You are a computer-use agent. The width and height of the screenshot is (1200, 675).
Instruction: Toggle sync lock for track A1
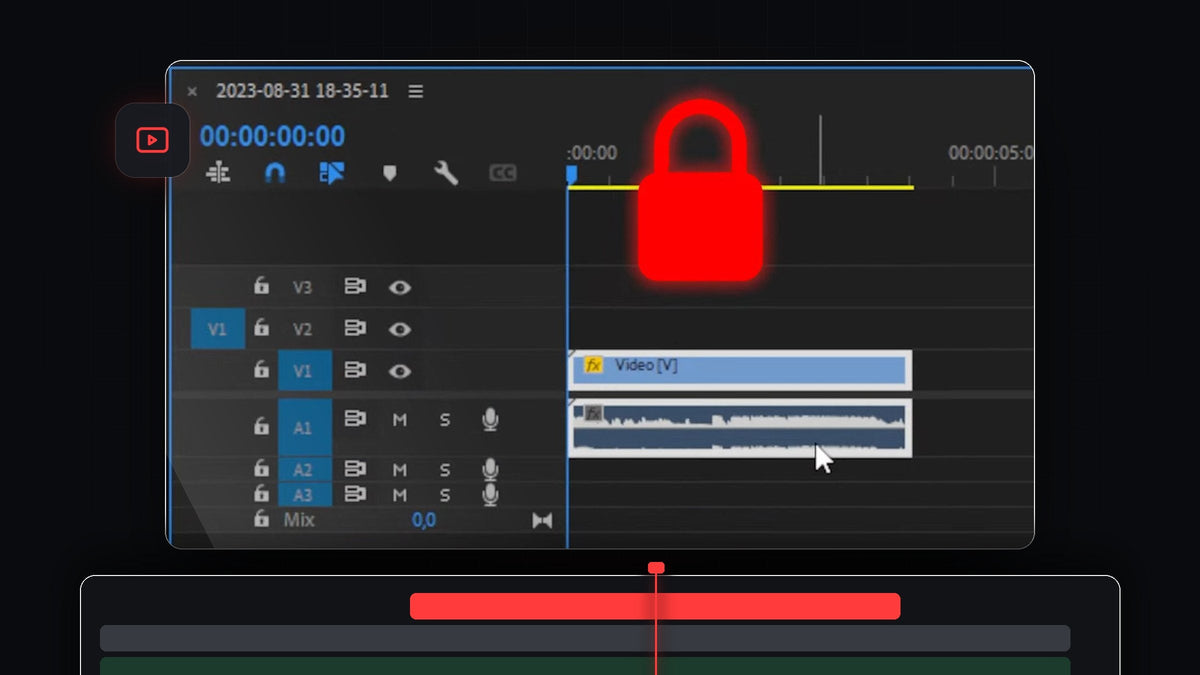[355, 419]
